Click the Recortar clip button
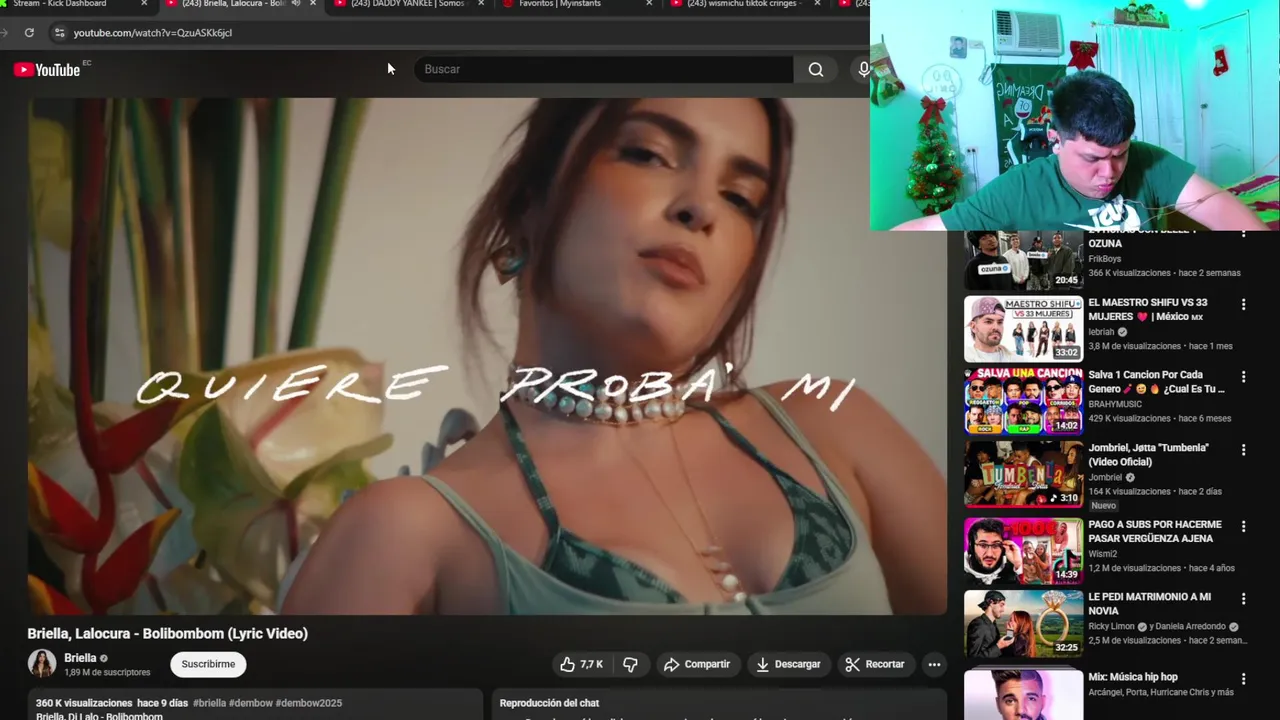Viewport: 1280px width, 720px height. click(874, 664)
